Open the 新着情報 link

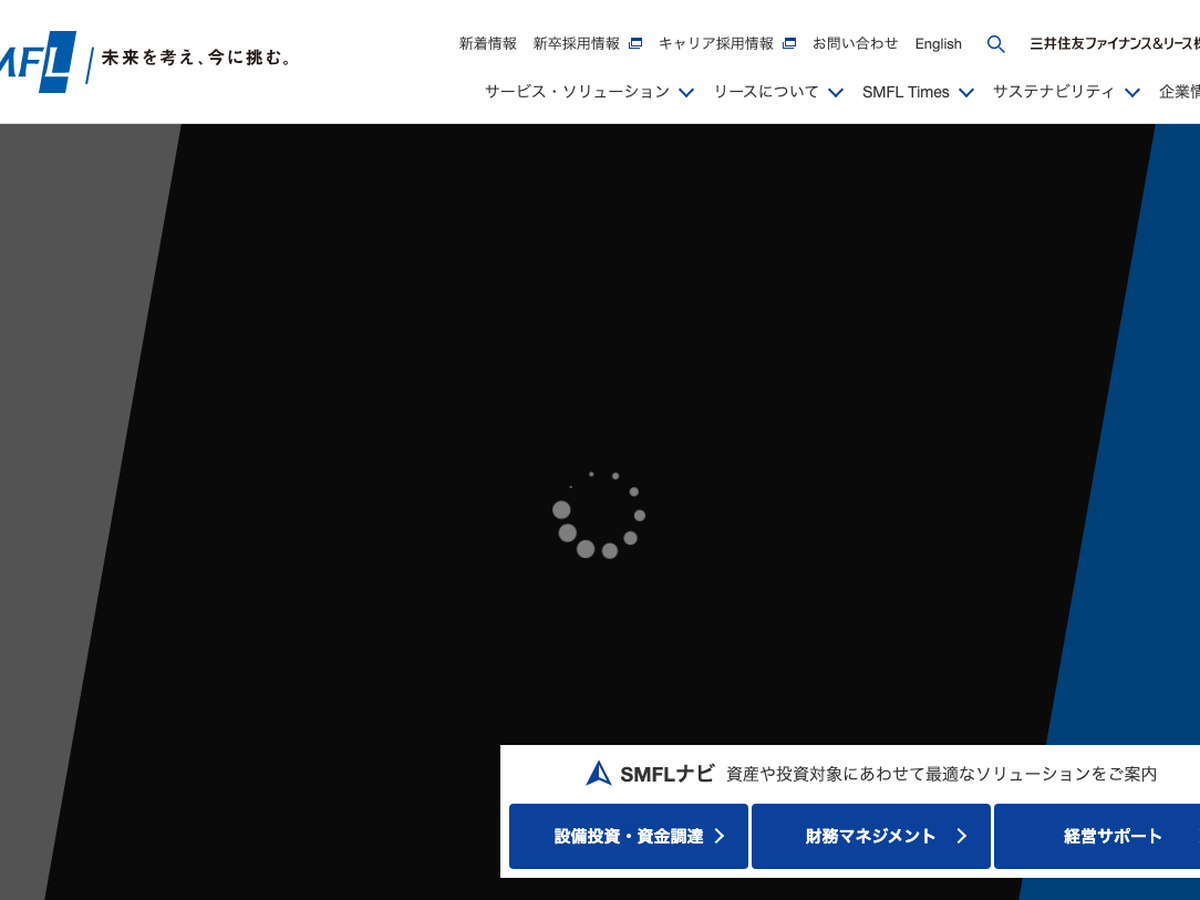click(x=488, y=44)
